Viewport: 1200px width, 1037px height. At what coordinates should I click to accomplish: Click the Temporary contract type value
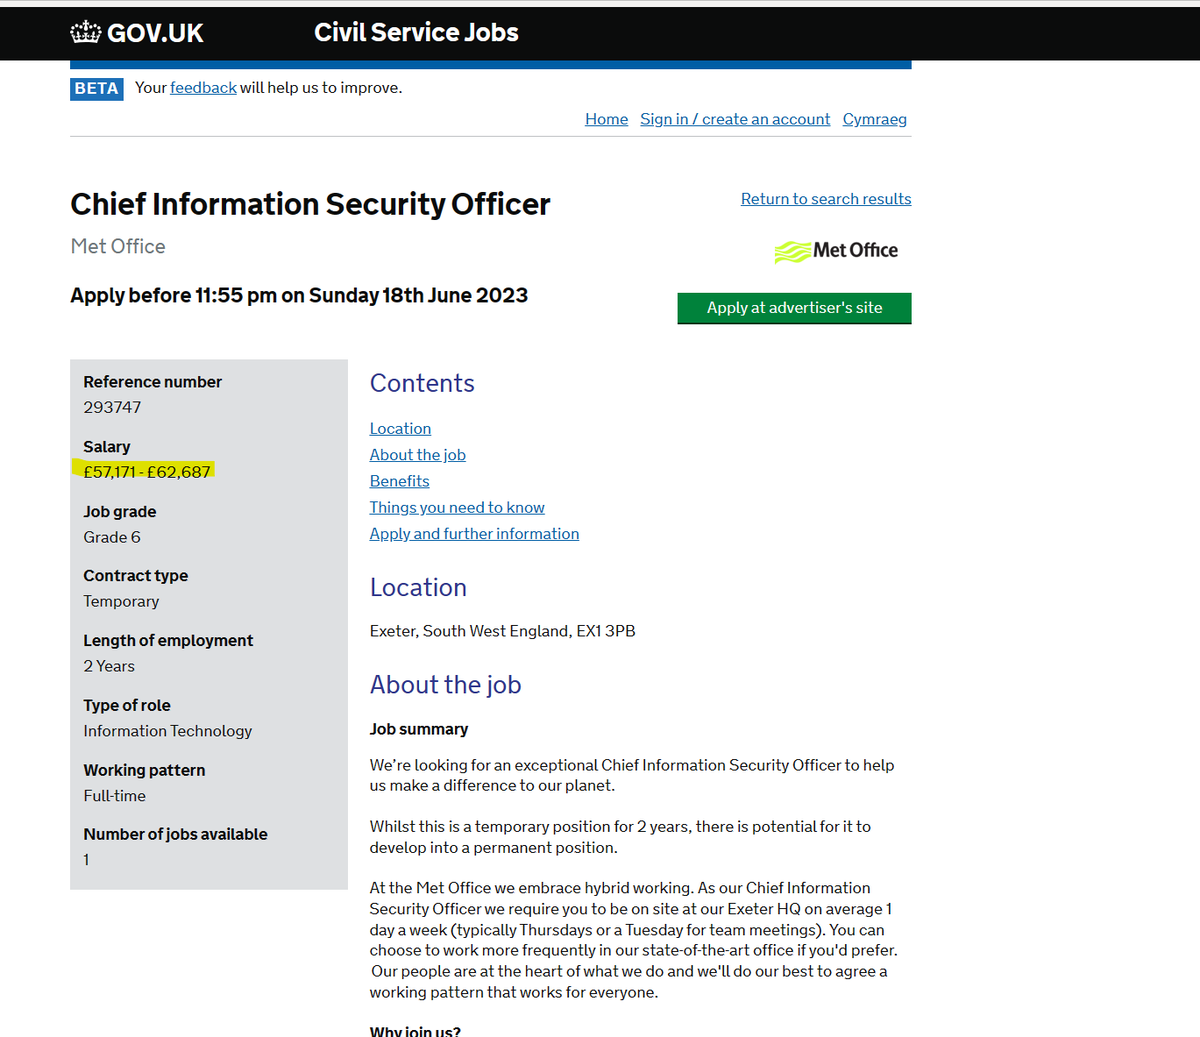click(121, 601)
